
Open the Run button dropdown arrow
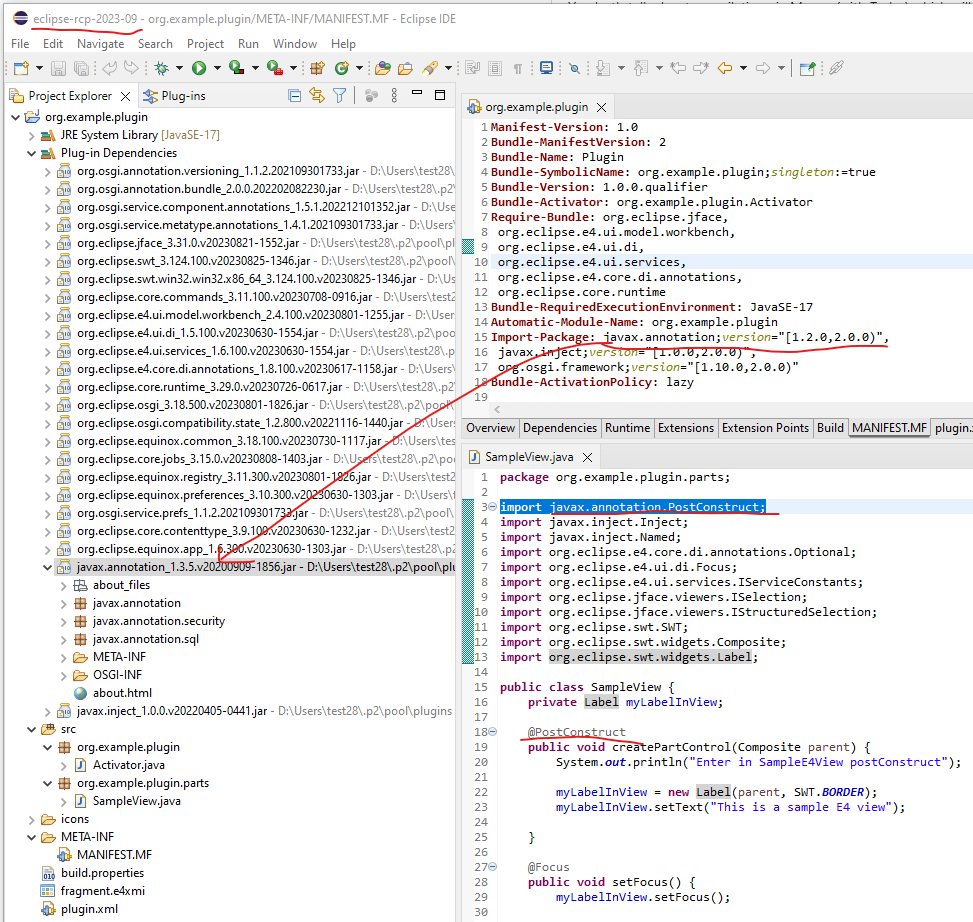pyautogui.click(x=216, y=67)
